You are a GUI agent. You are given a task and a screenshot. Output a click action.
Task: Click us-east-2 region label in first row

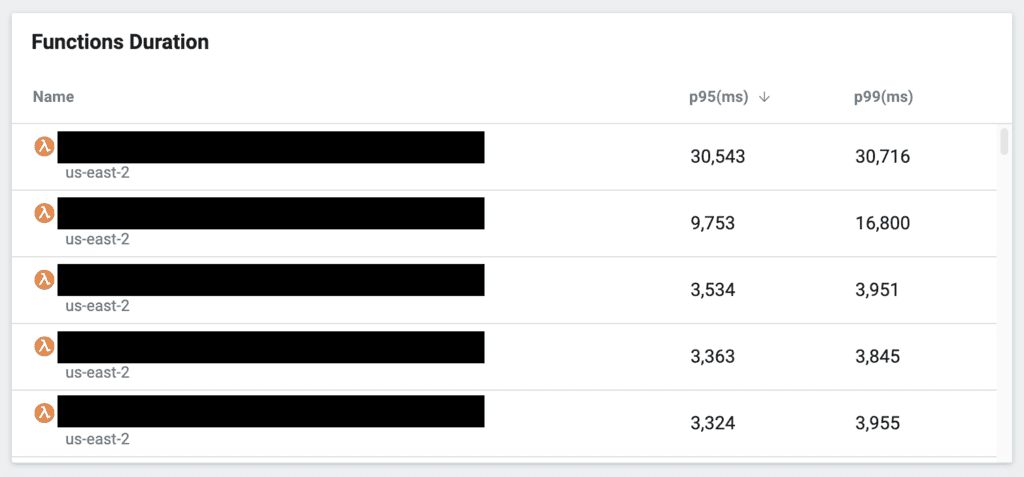[x=97, y=172]
